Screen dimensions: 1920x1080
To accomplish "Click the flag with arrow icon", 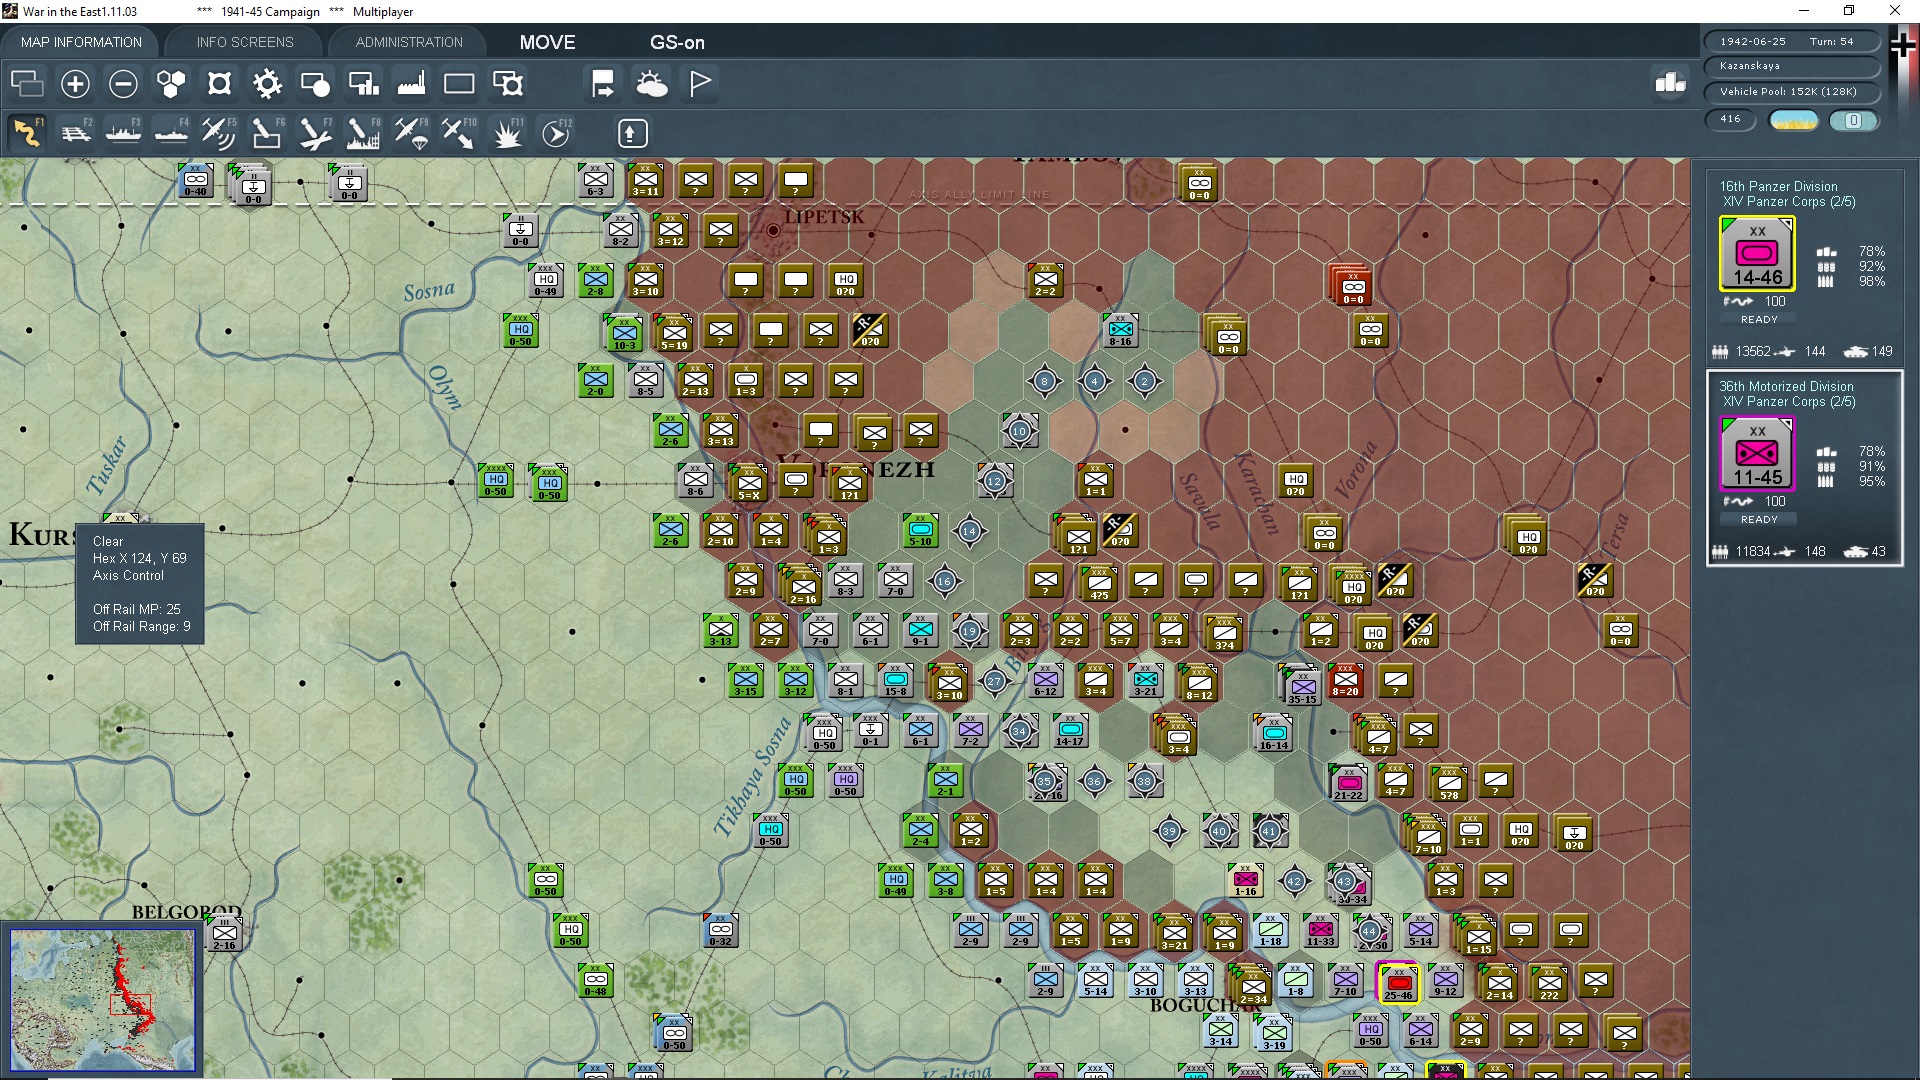I will point(603,84).
